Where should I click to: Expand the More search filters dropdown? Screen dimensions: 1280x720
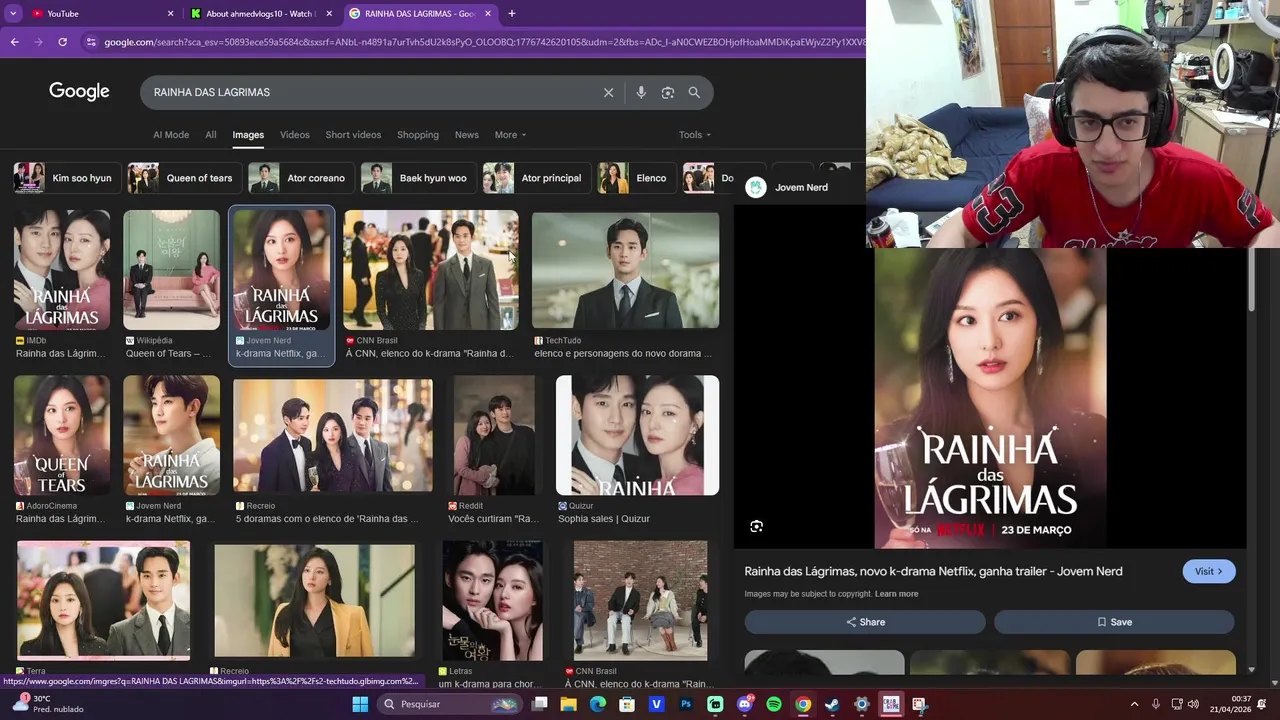[510, 135]
